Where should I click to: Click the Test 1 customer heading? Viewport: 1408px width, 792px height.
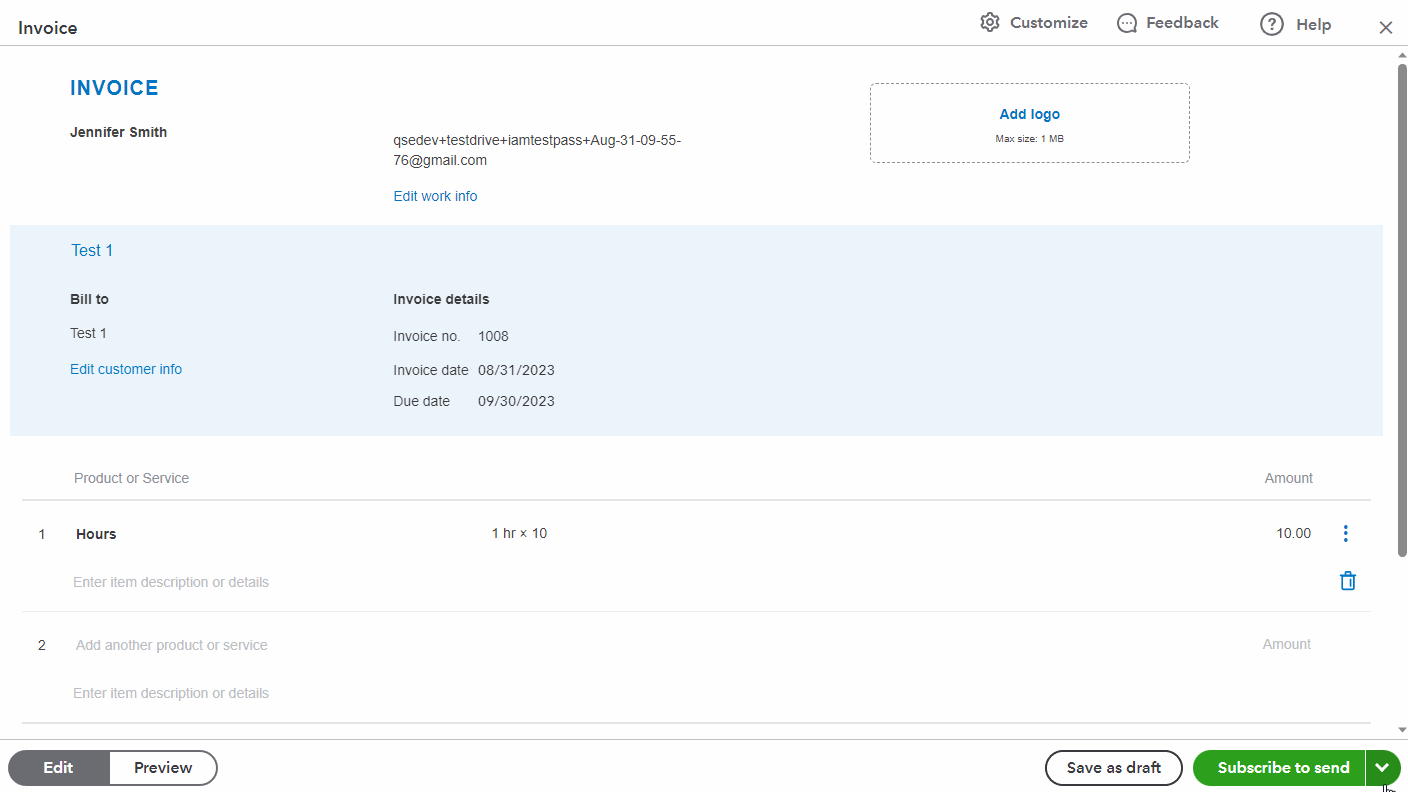[x=92, y=251]
